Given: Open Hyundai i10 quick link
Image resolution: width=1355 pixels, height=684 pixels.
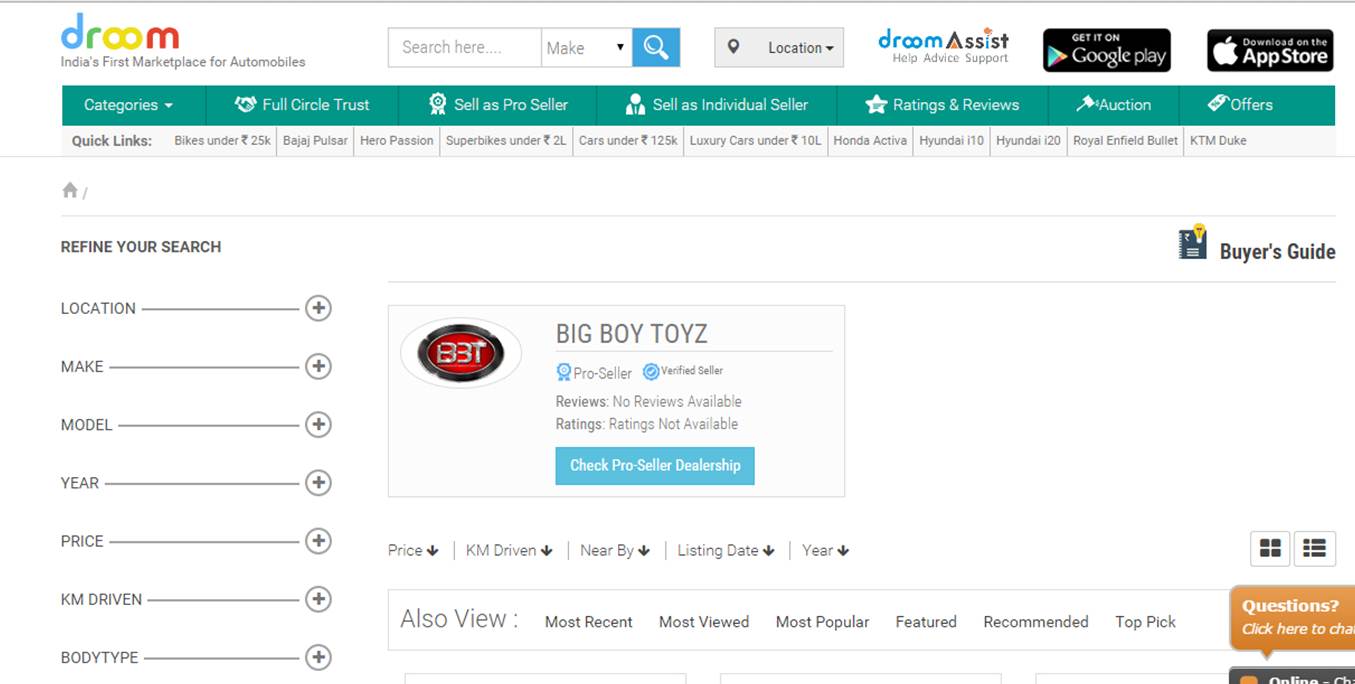Looking at the screenshot, I should point(952,141).
